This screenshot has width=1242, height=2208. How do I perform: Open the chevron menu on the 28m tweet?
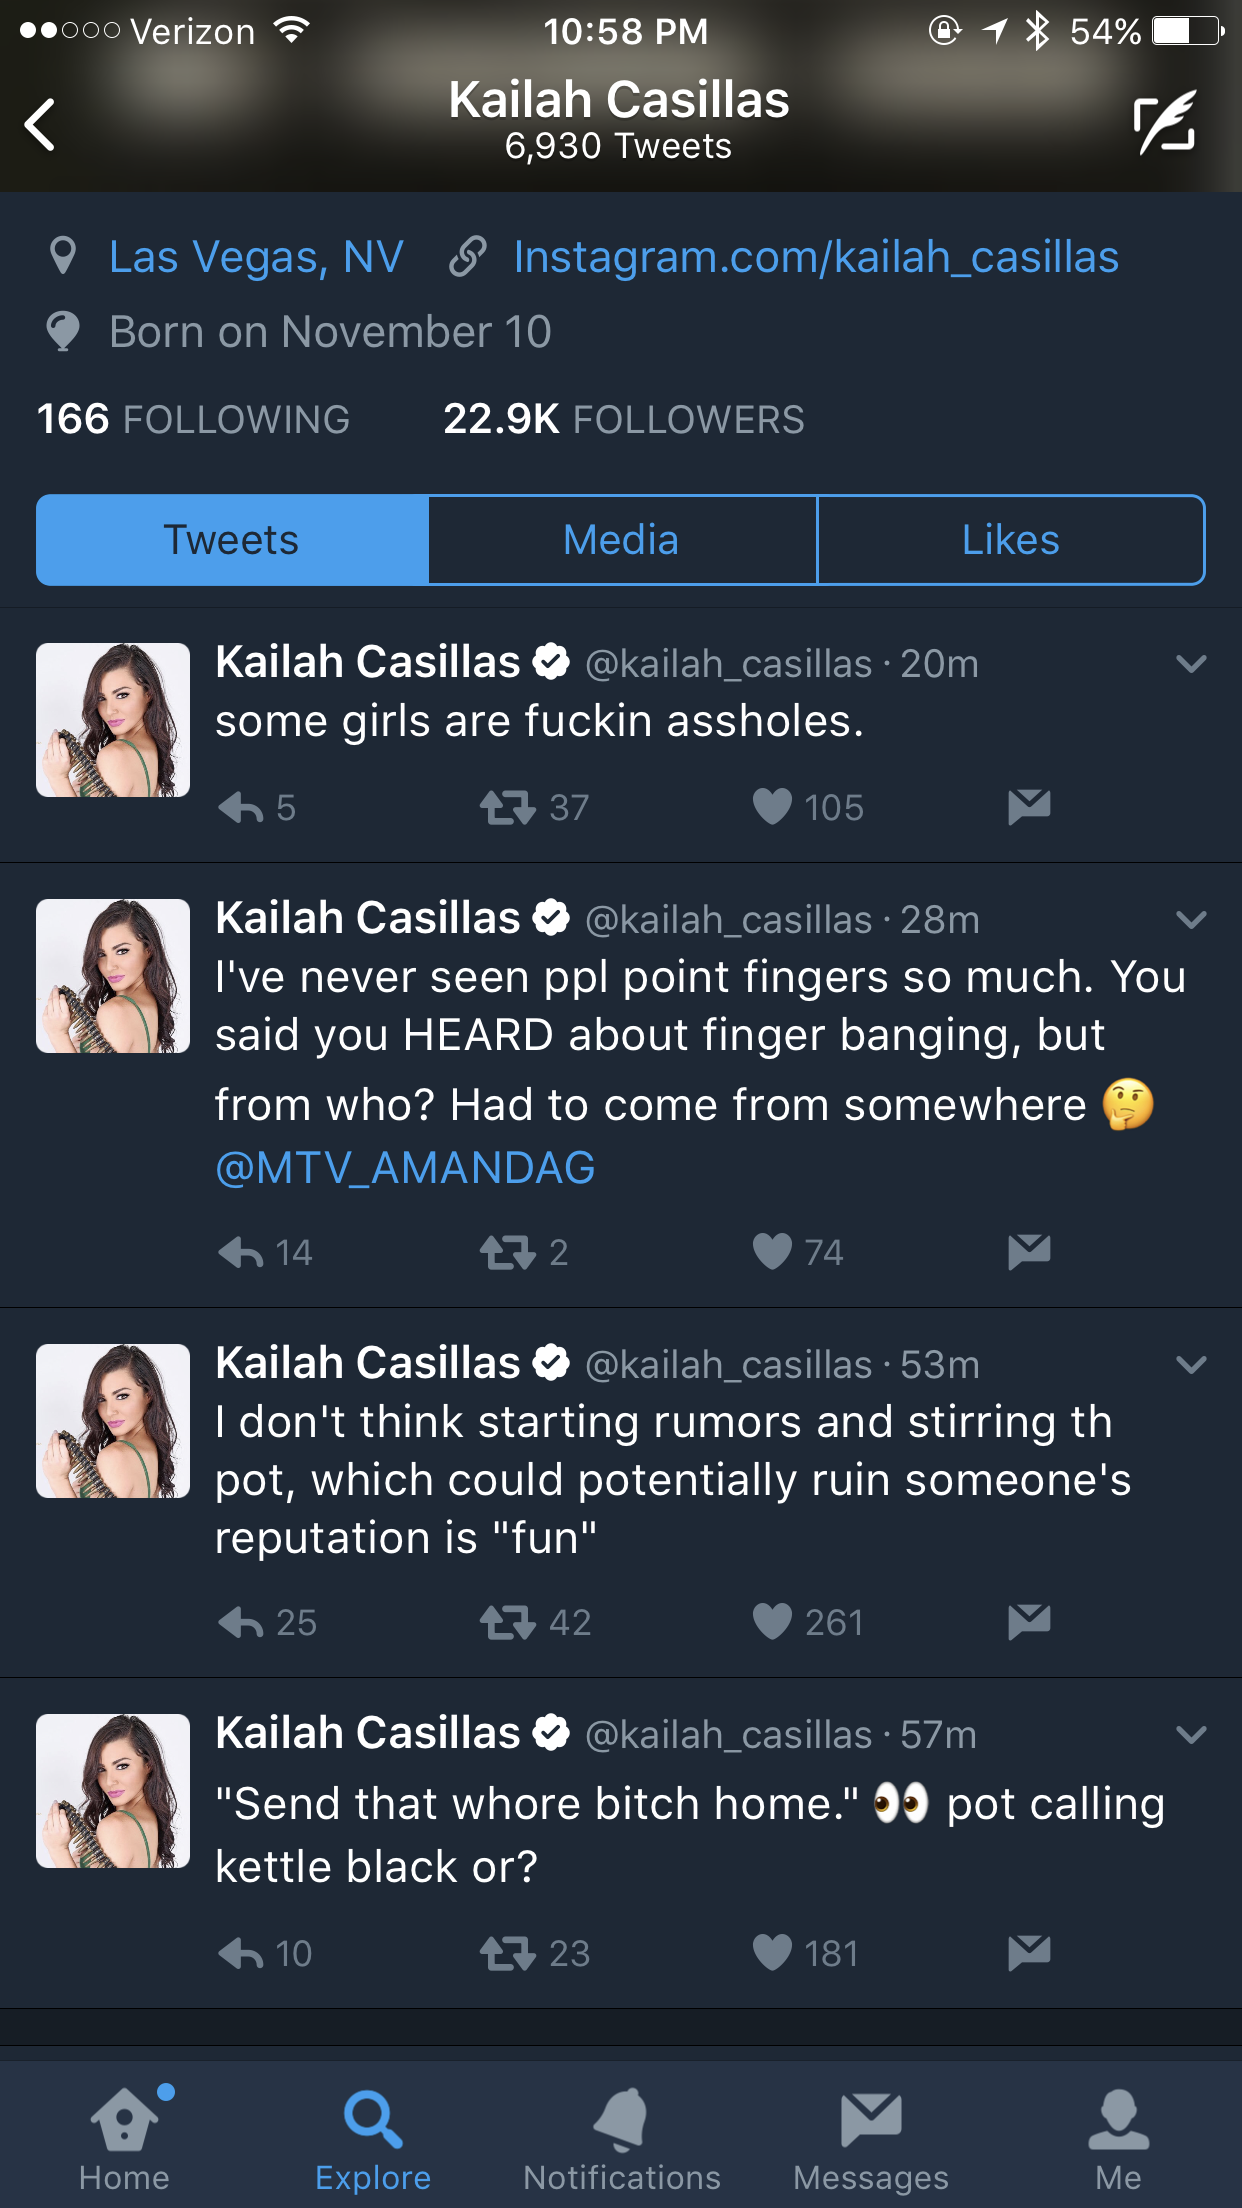[1191, 920]
